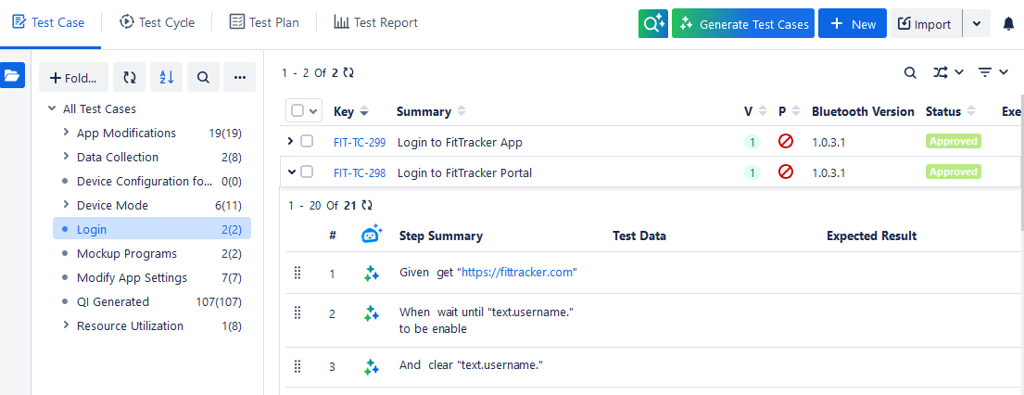Click Generate Test Cases button

pos(743,24)
